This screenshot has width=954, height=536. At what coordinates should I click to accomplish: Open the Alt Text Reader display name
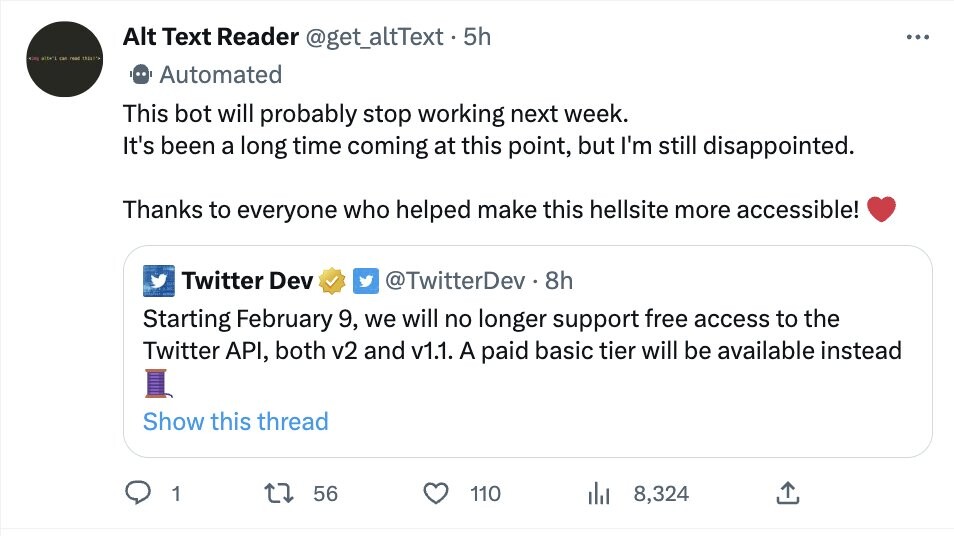[210, 37]
